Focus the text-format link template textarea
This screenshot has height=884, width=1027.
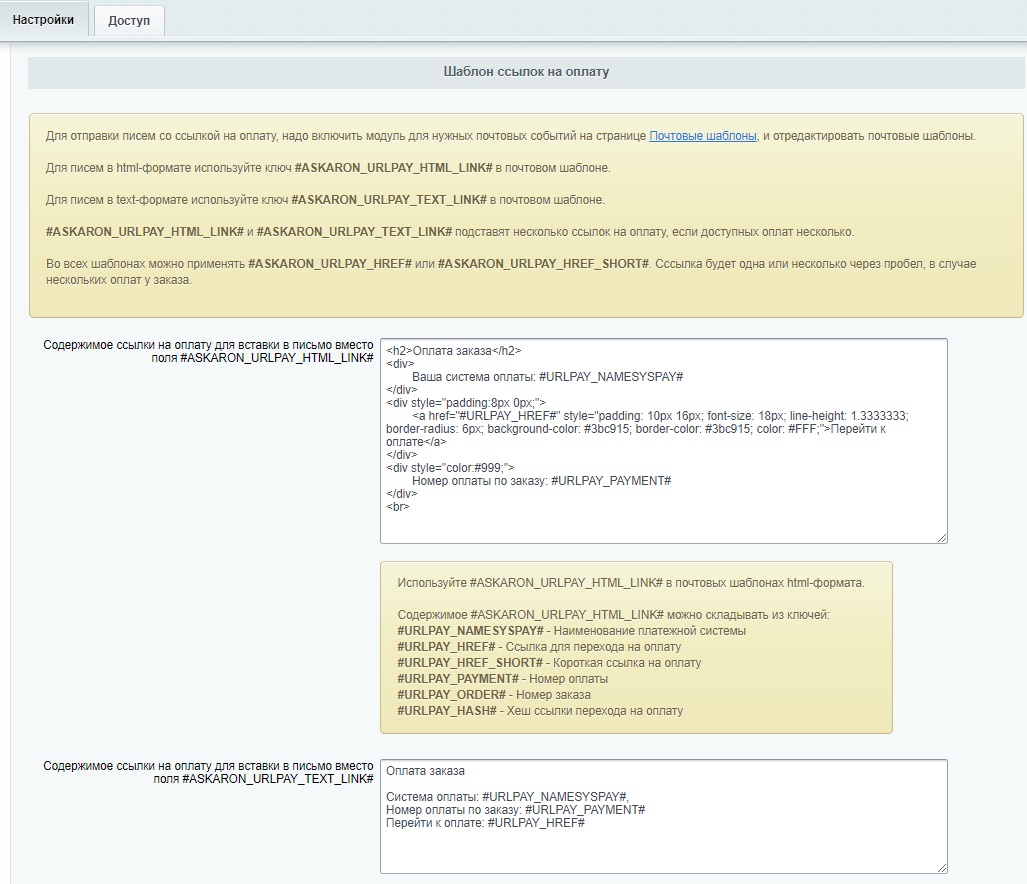pyautogui.click(x=662, y=845)
